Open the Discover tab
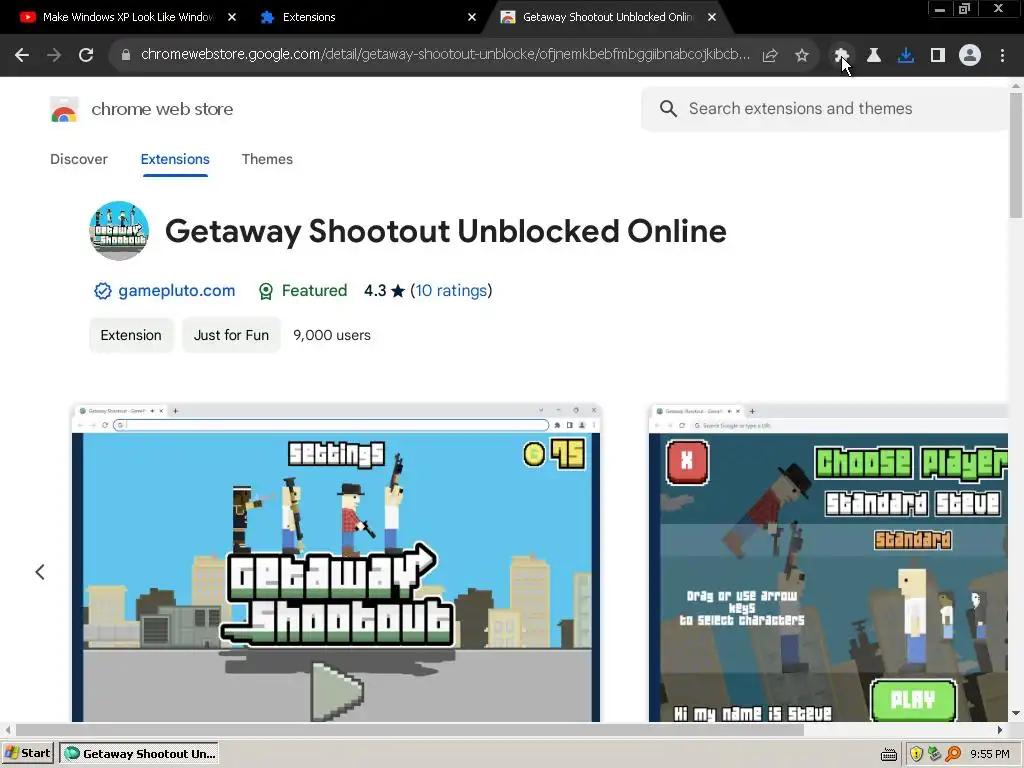 (x=78, y=159)
